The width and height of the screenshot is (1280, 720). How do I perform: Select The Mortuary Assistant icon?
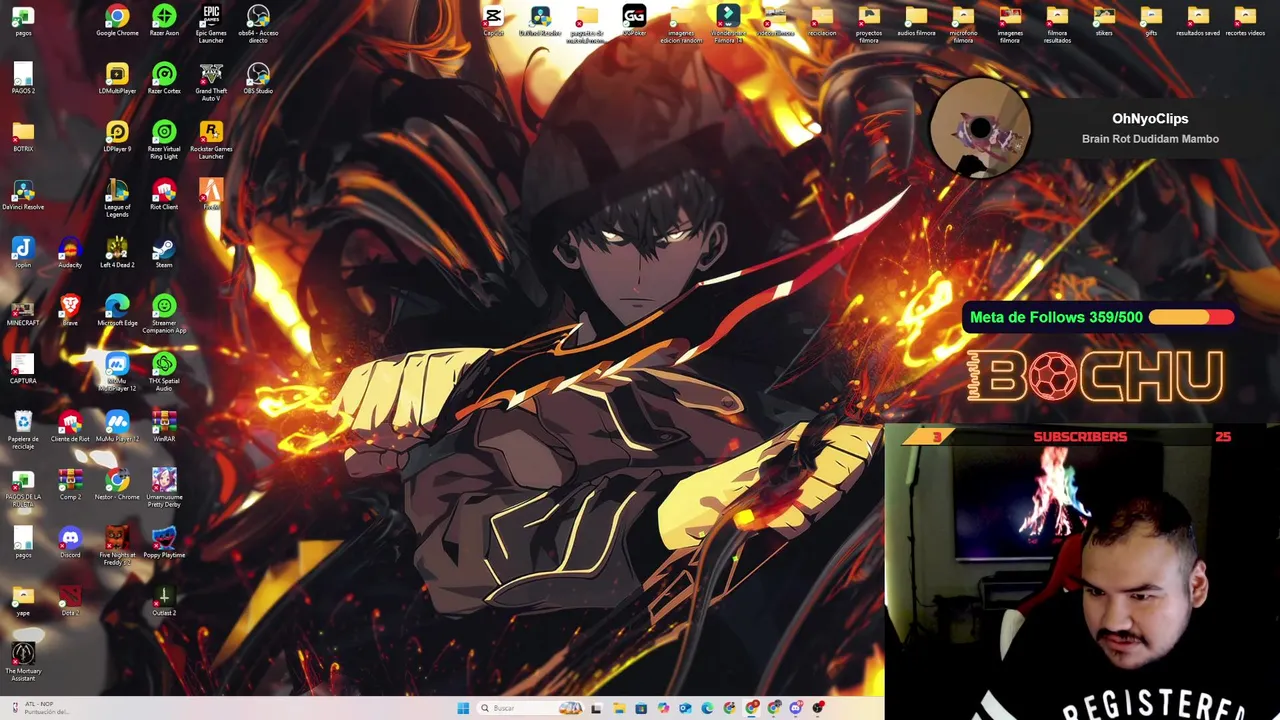coord(23,661)
